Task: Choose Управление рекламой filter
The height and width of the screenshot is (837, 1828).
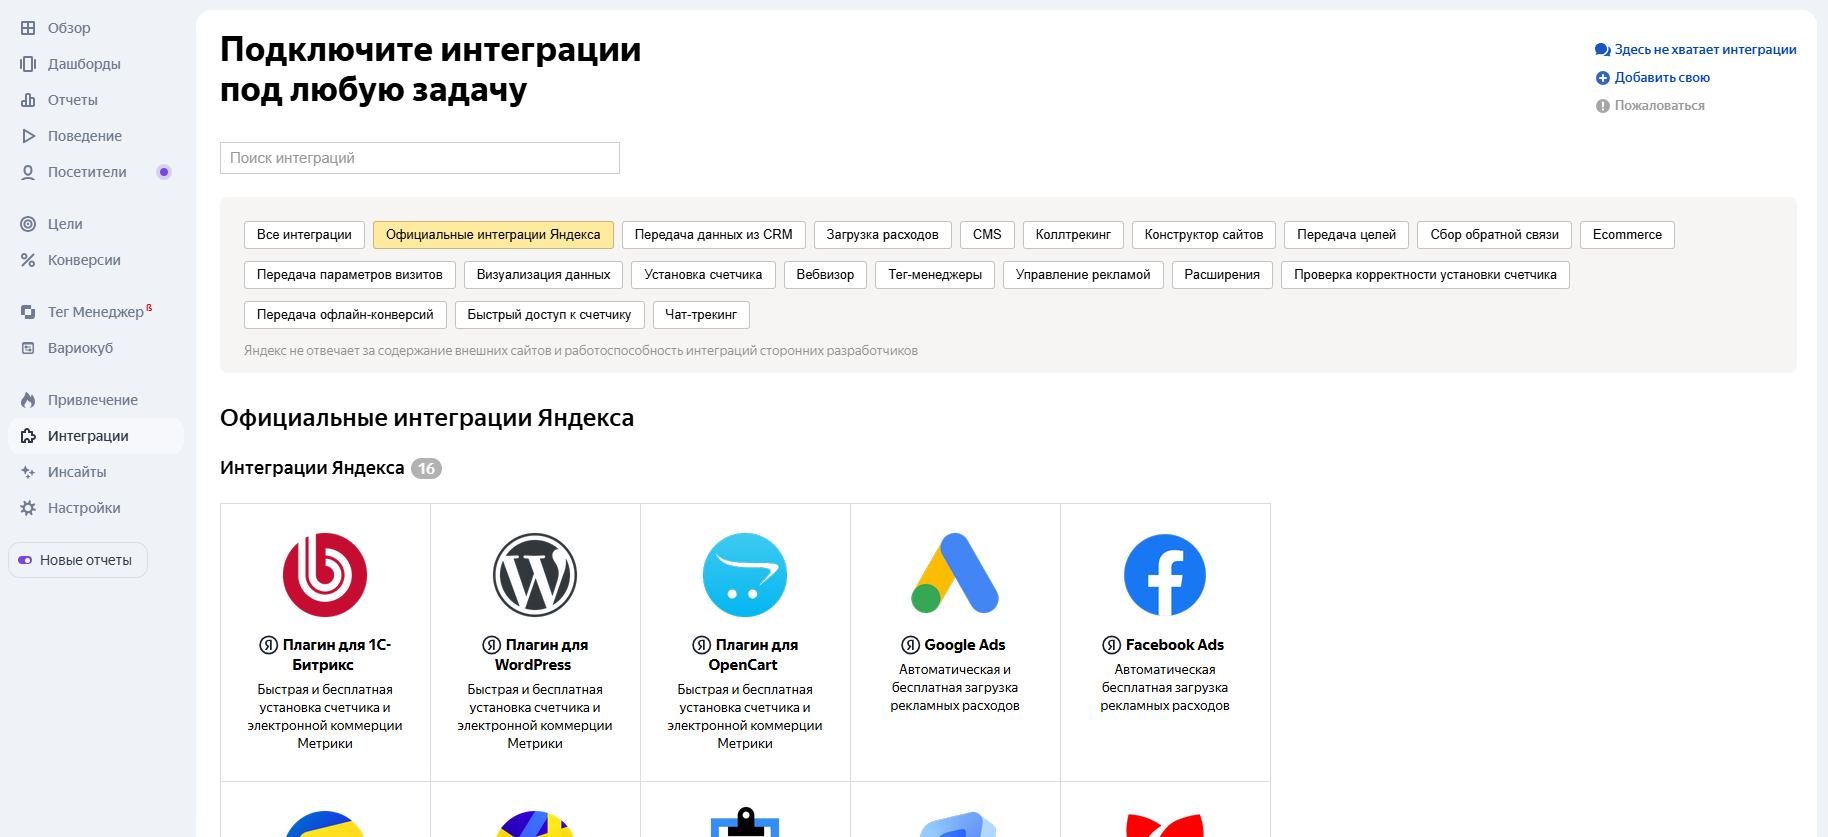Action: pos(1083,275)
